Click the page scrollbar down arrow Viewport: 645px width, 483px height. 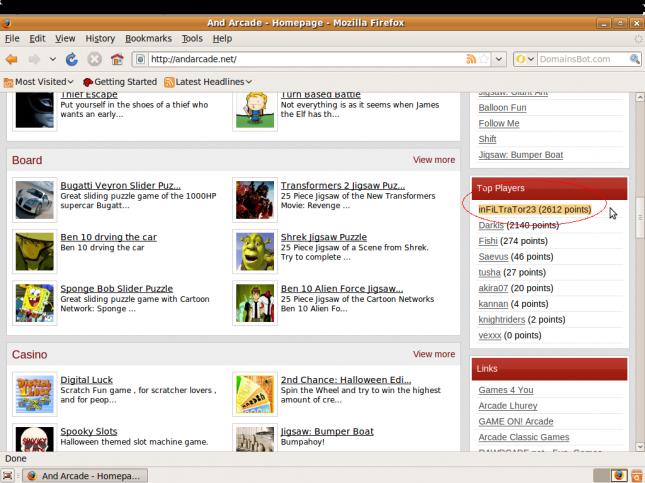coord(640,446)
